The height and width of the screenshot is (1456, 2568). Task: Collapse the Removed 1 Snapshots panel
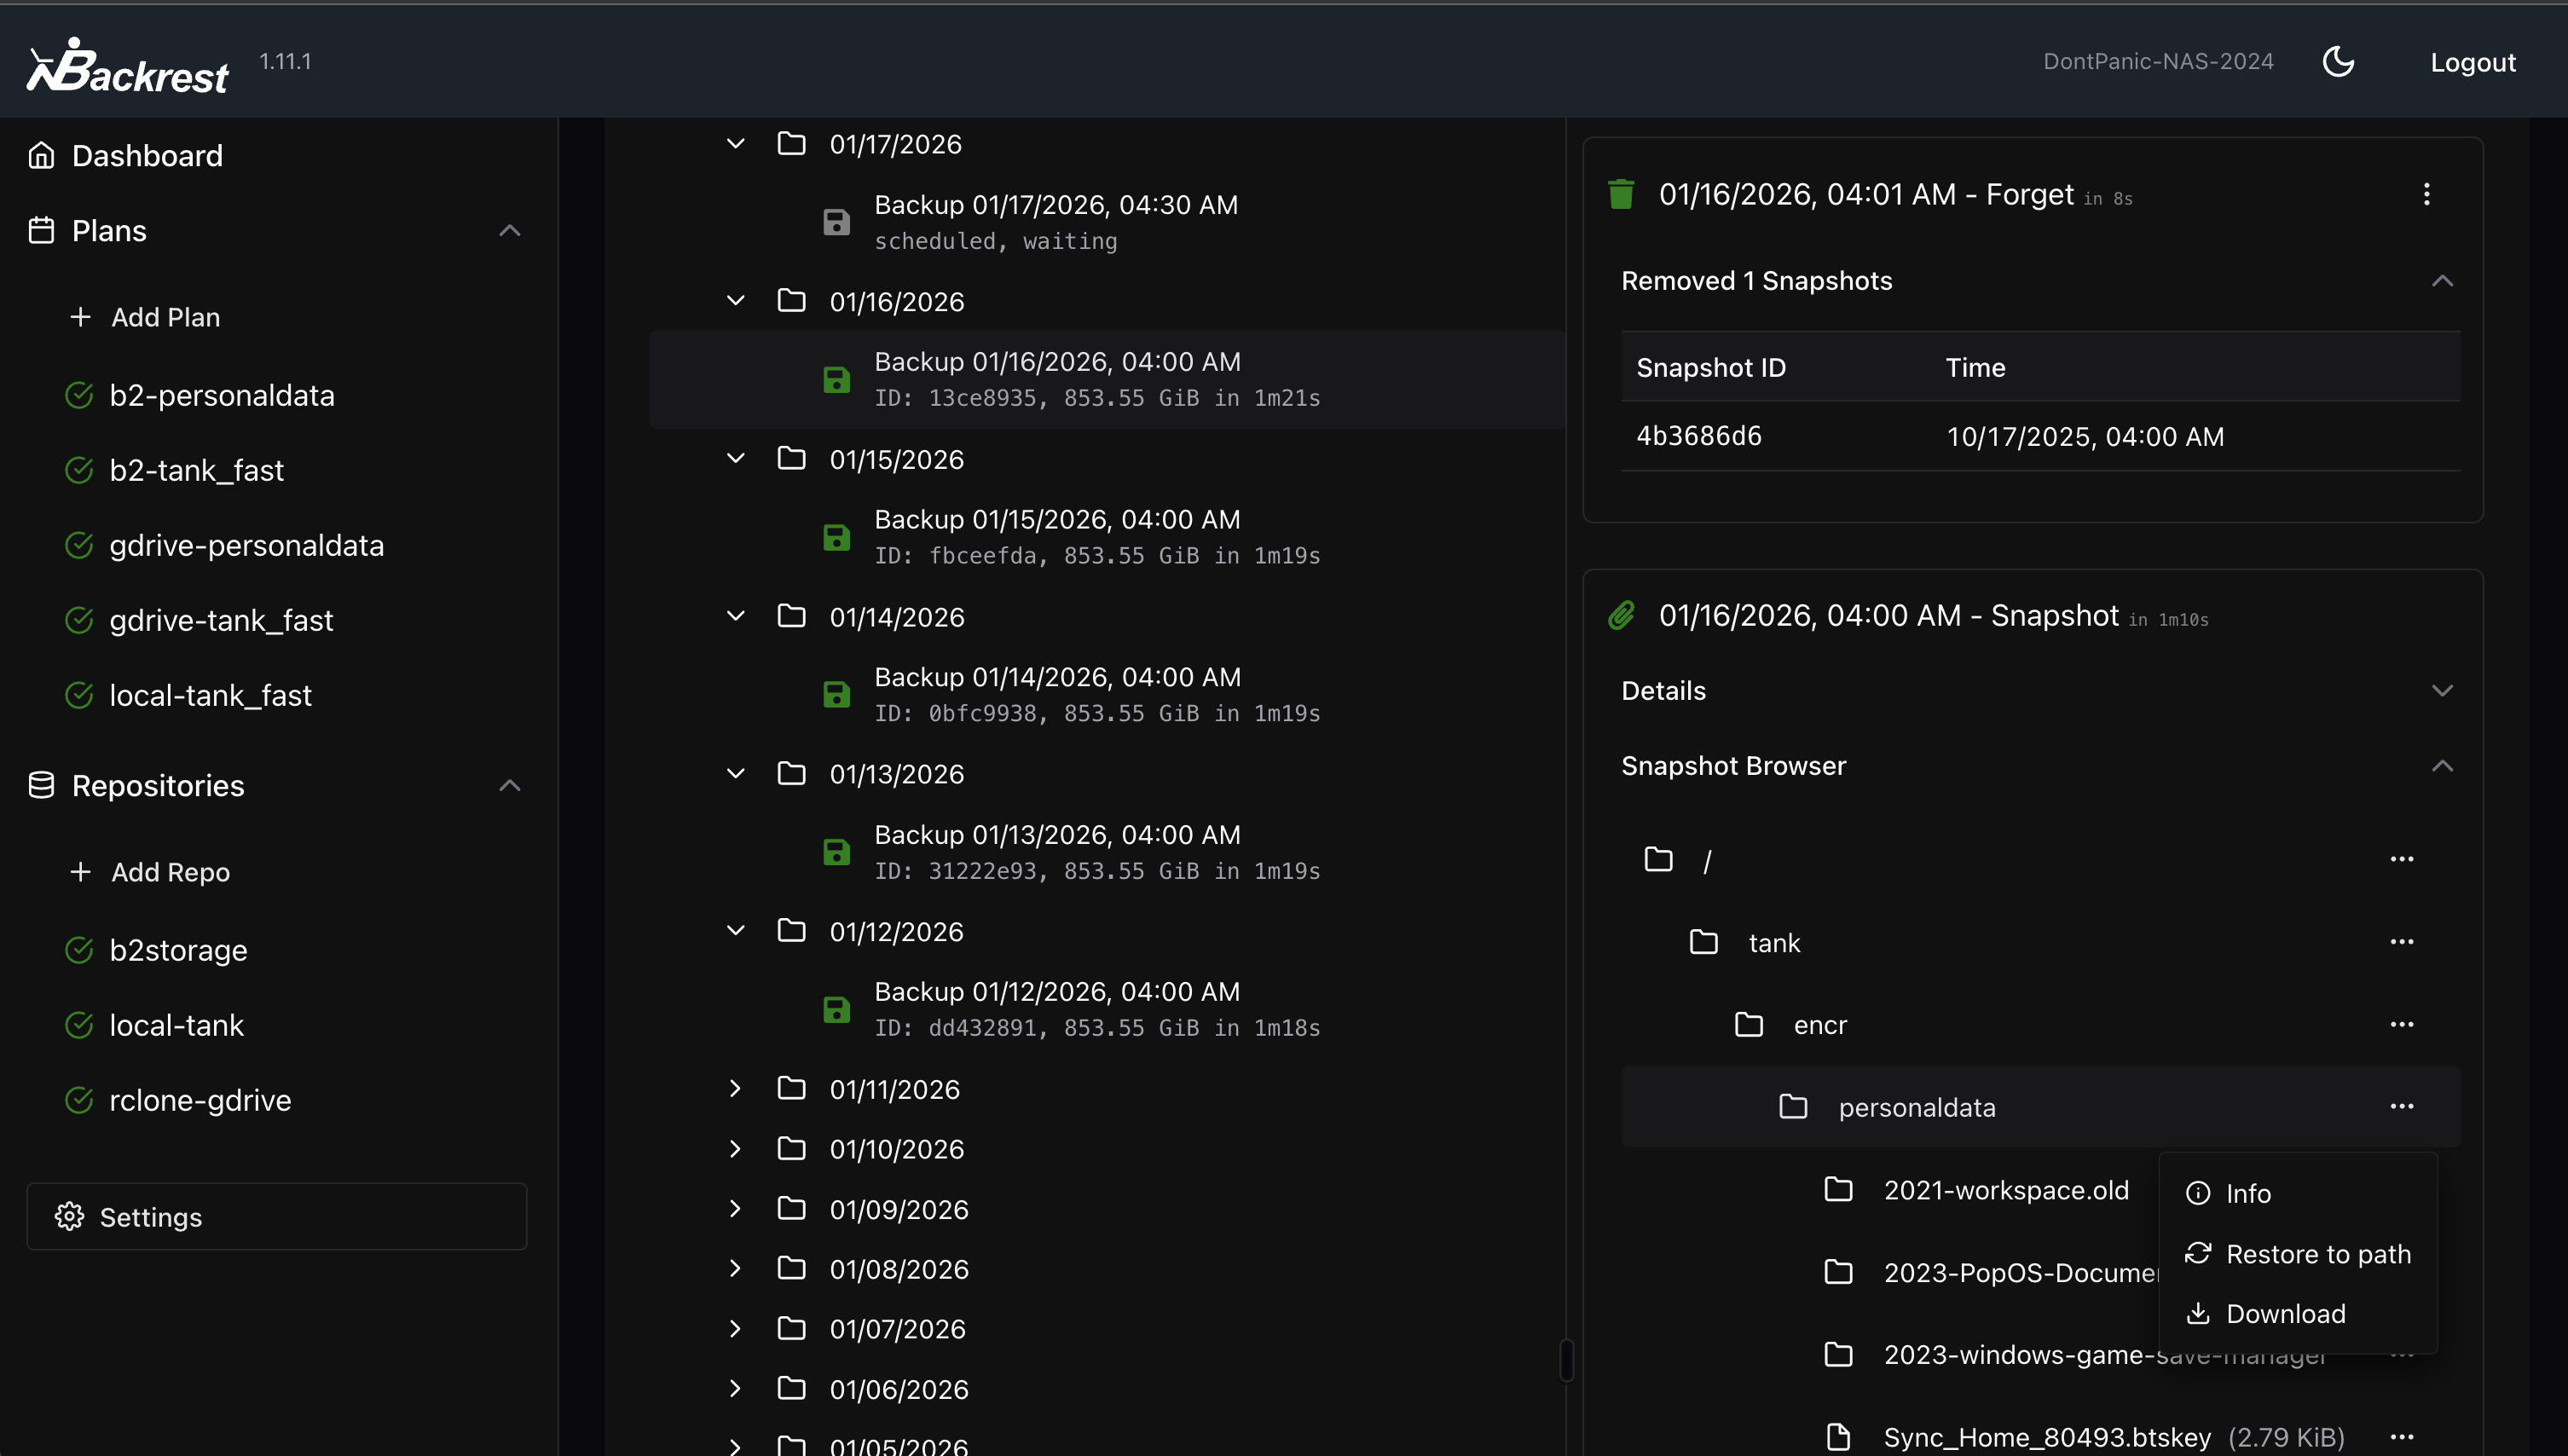(x=2441, y=281)
